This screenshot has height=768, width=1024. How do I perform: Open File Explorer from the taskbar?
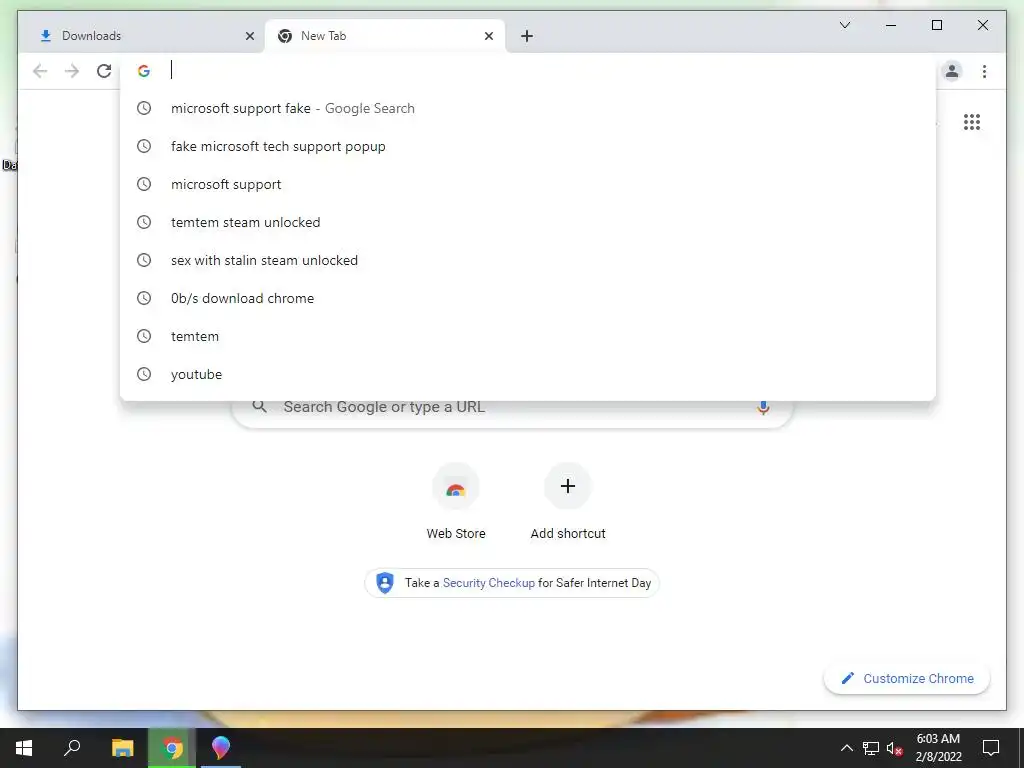122,748
